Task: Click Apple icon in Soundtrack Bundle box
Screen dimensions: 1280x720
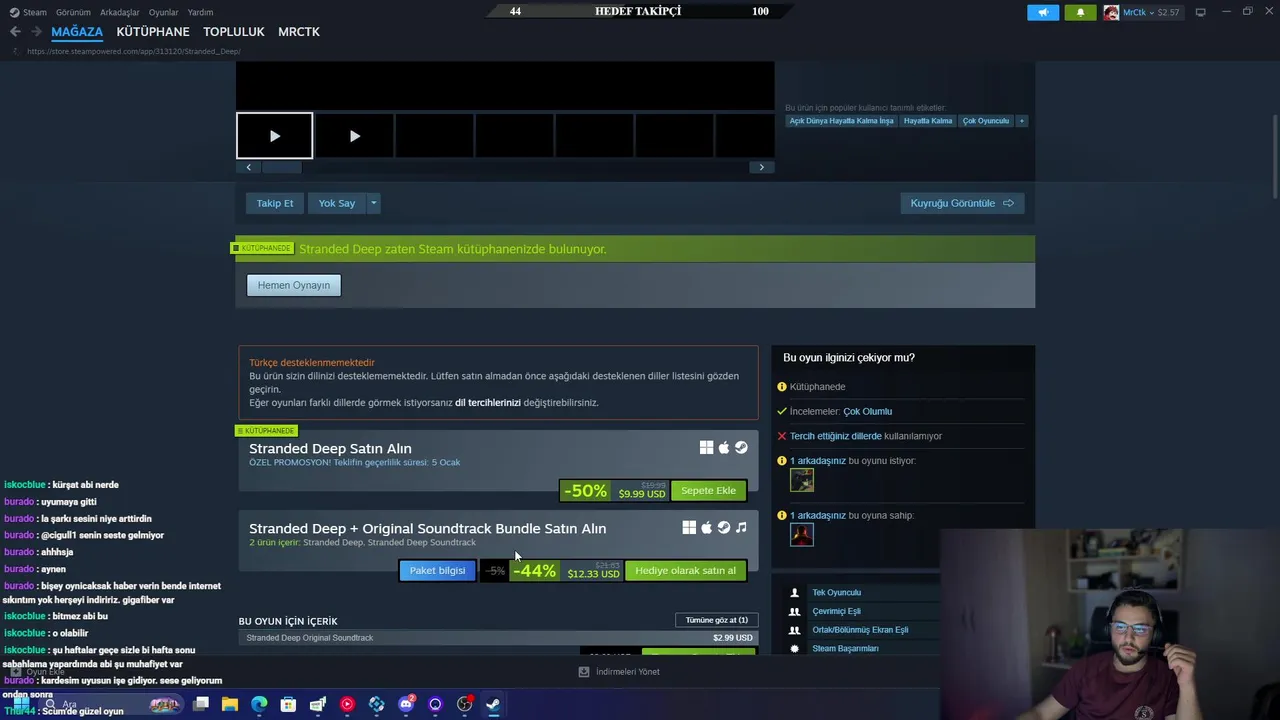Action: [706, 528]
